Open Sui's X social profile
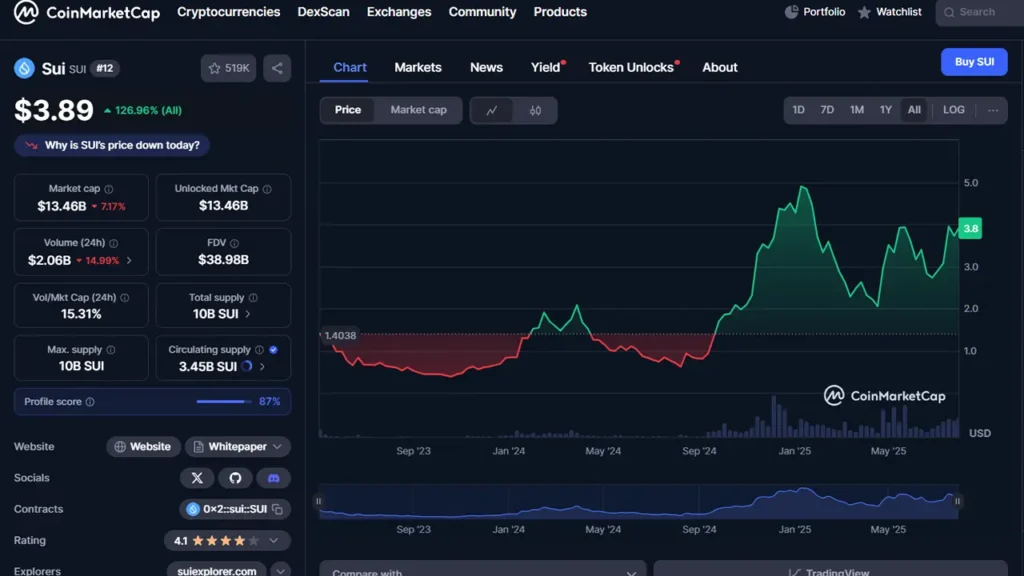 click(x=197, y=478)
